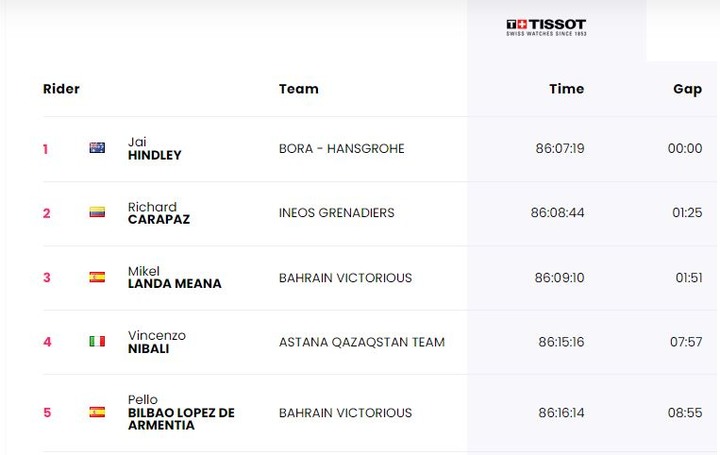The image size is (720, 455).
Task: Open the INEOS GRENADIERS team link
Action: pyautogui.click(x=337, y=213)
